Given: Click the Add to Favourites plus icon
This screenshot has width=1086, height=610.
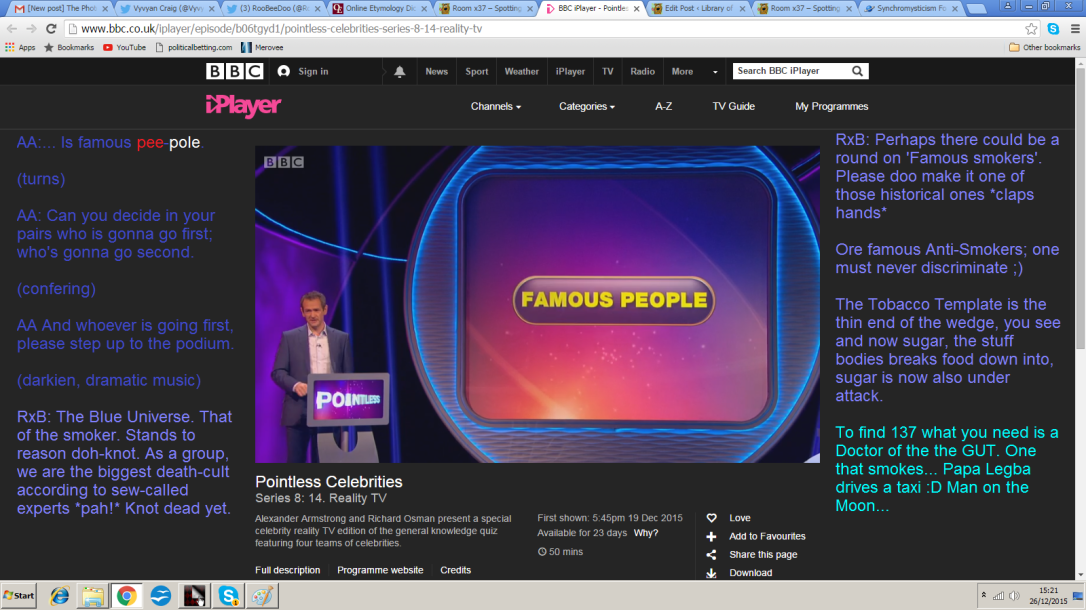Looking at the screenshot, I should (x=711, y=537).
